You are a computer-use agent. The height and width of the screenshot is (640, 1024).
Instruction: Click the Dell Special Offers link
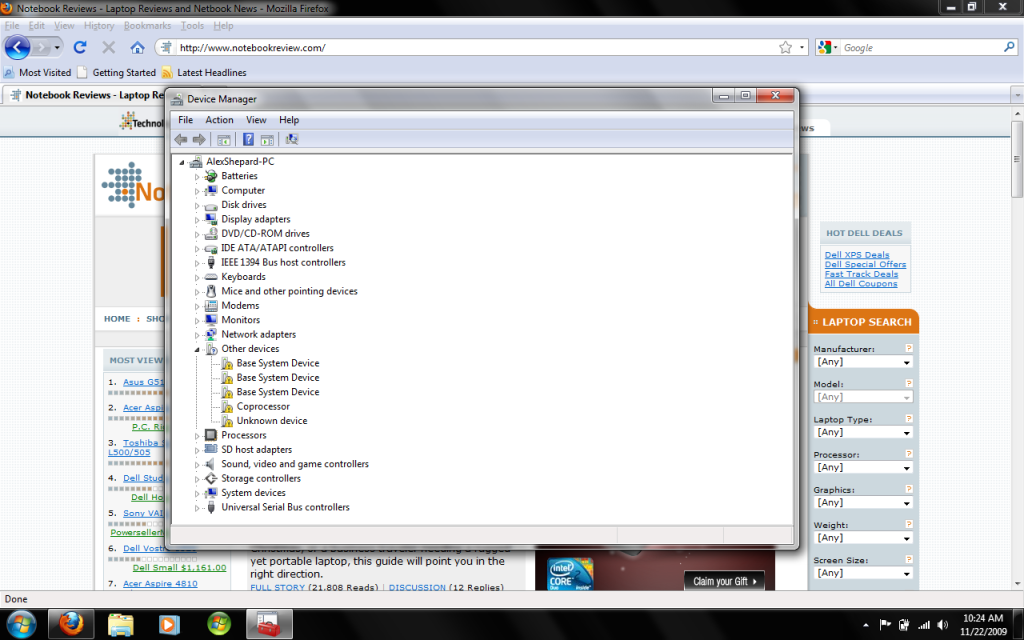[x=865, y=264]
